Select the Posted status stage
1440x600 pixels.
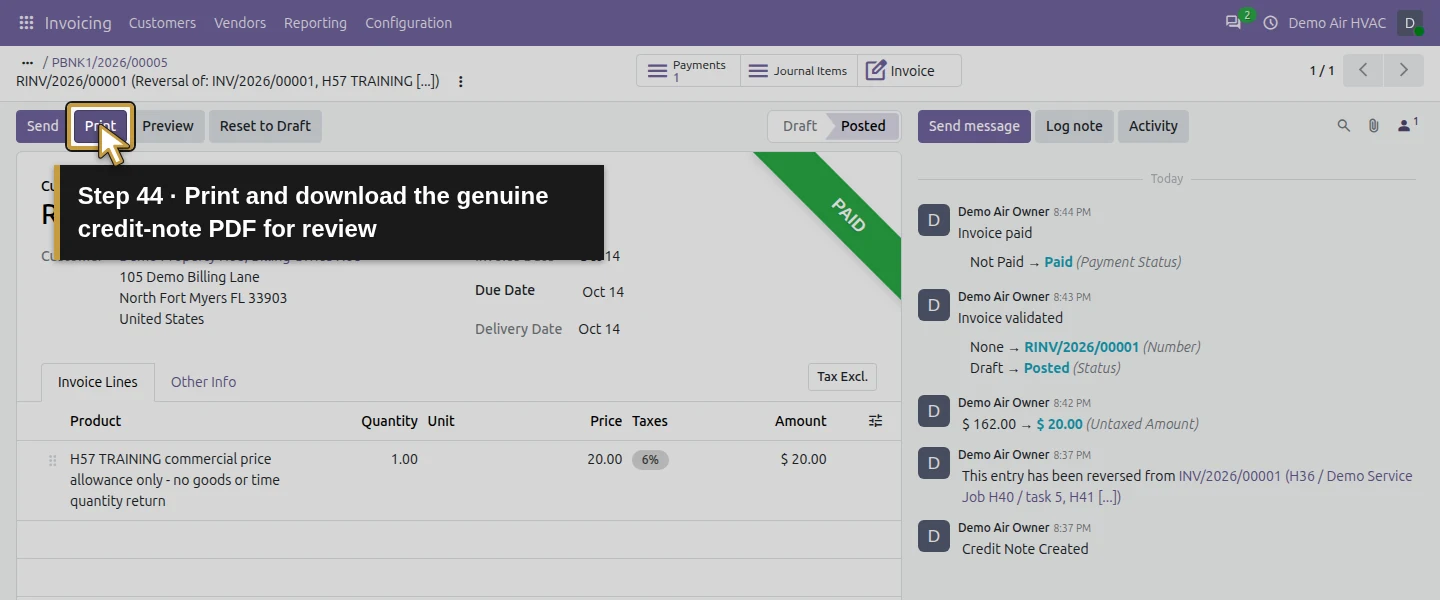click(863, 126)
